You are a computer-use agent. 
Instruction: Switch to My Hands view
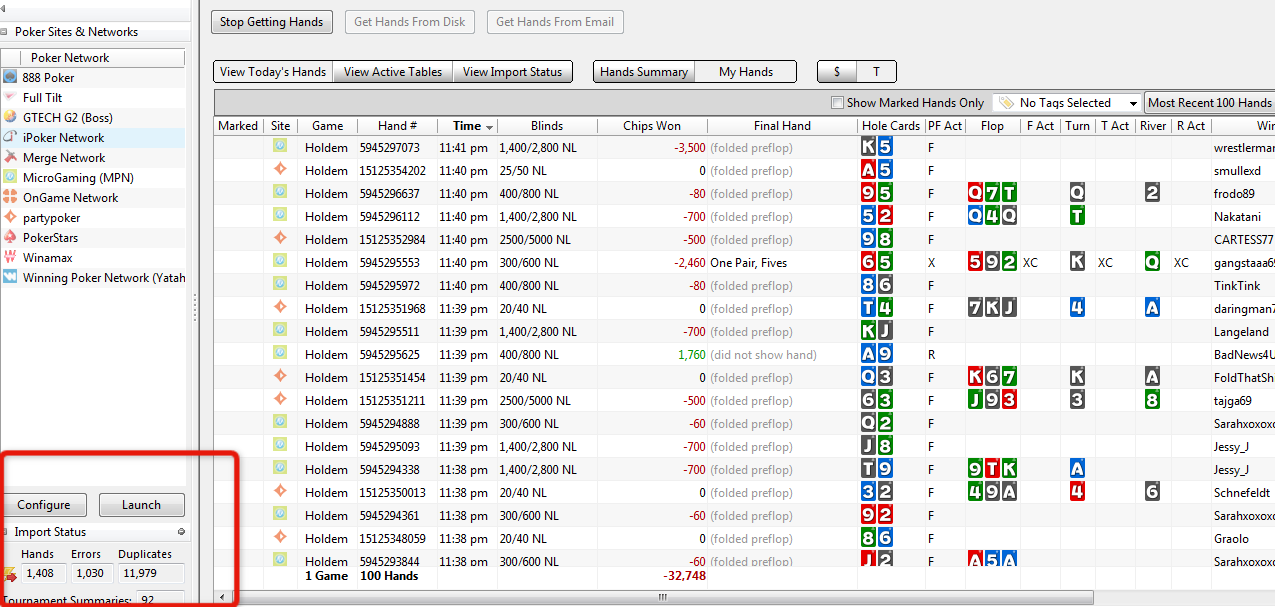[x=746, y=72]
